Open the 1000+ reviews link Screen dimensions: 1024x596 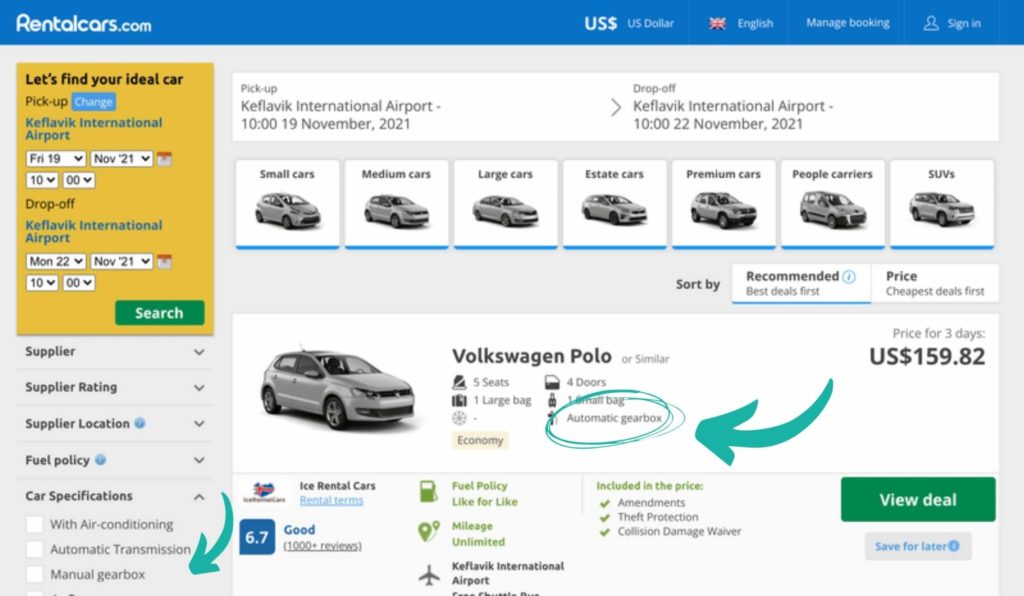[323, 546]
